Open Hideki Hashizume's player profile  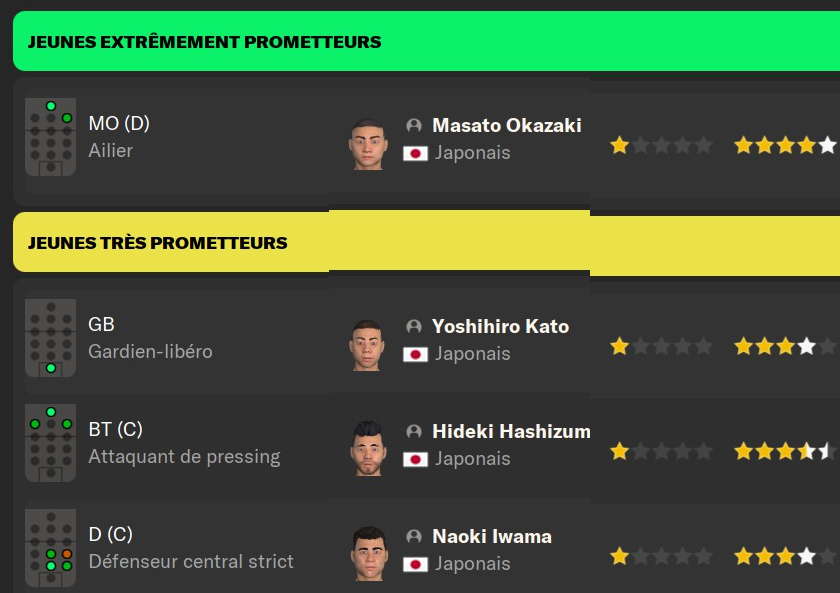[x=511, y=432]
